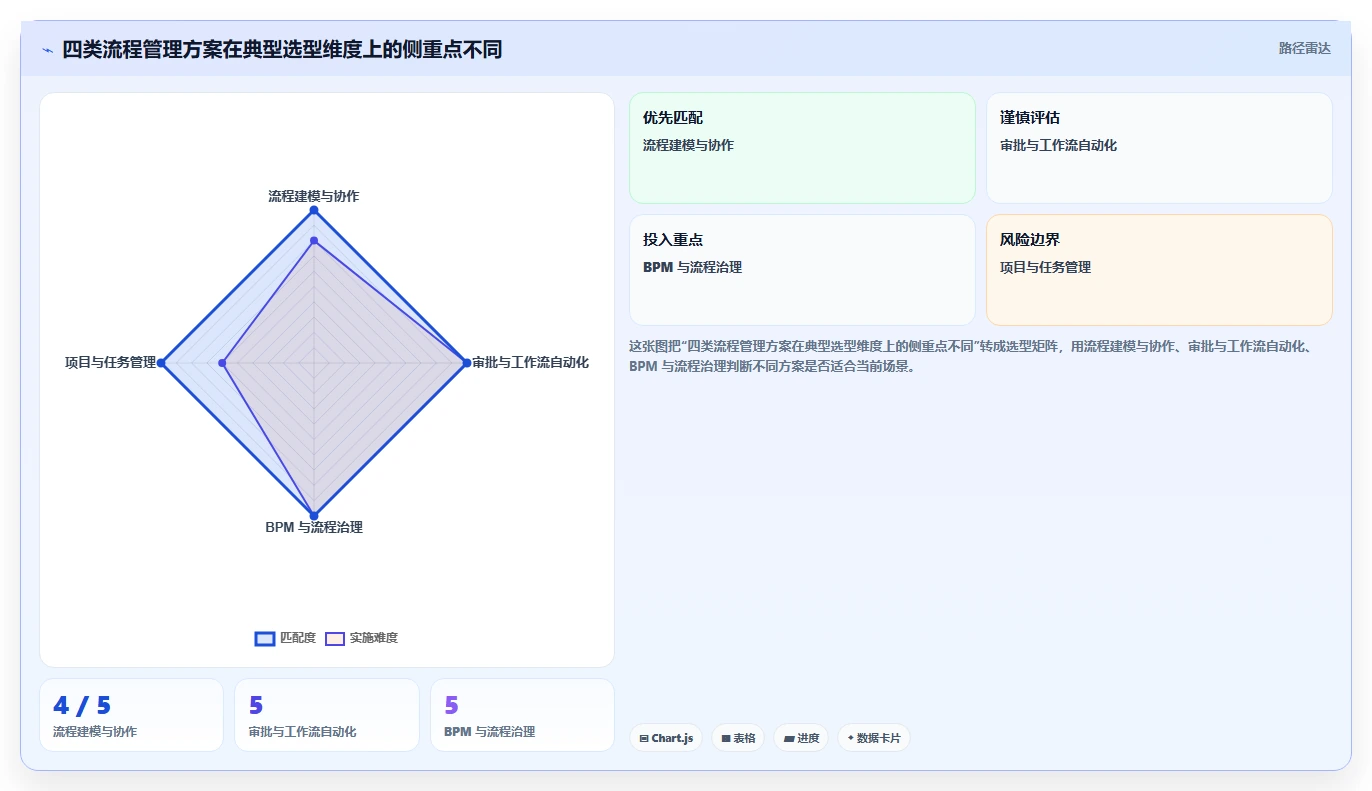1372x791 pixels.
Task: Click the 进度 chip icon
Action: [x=788, y=738]
